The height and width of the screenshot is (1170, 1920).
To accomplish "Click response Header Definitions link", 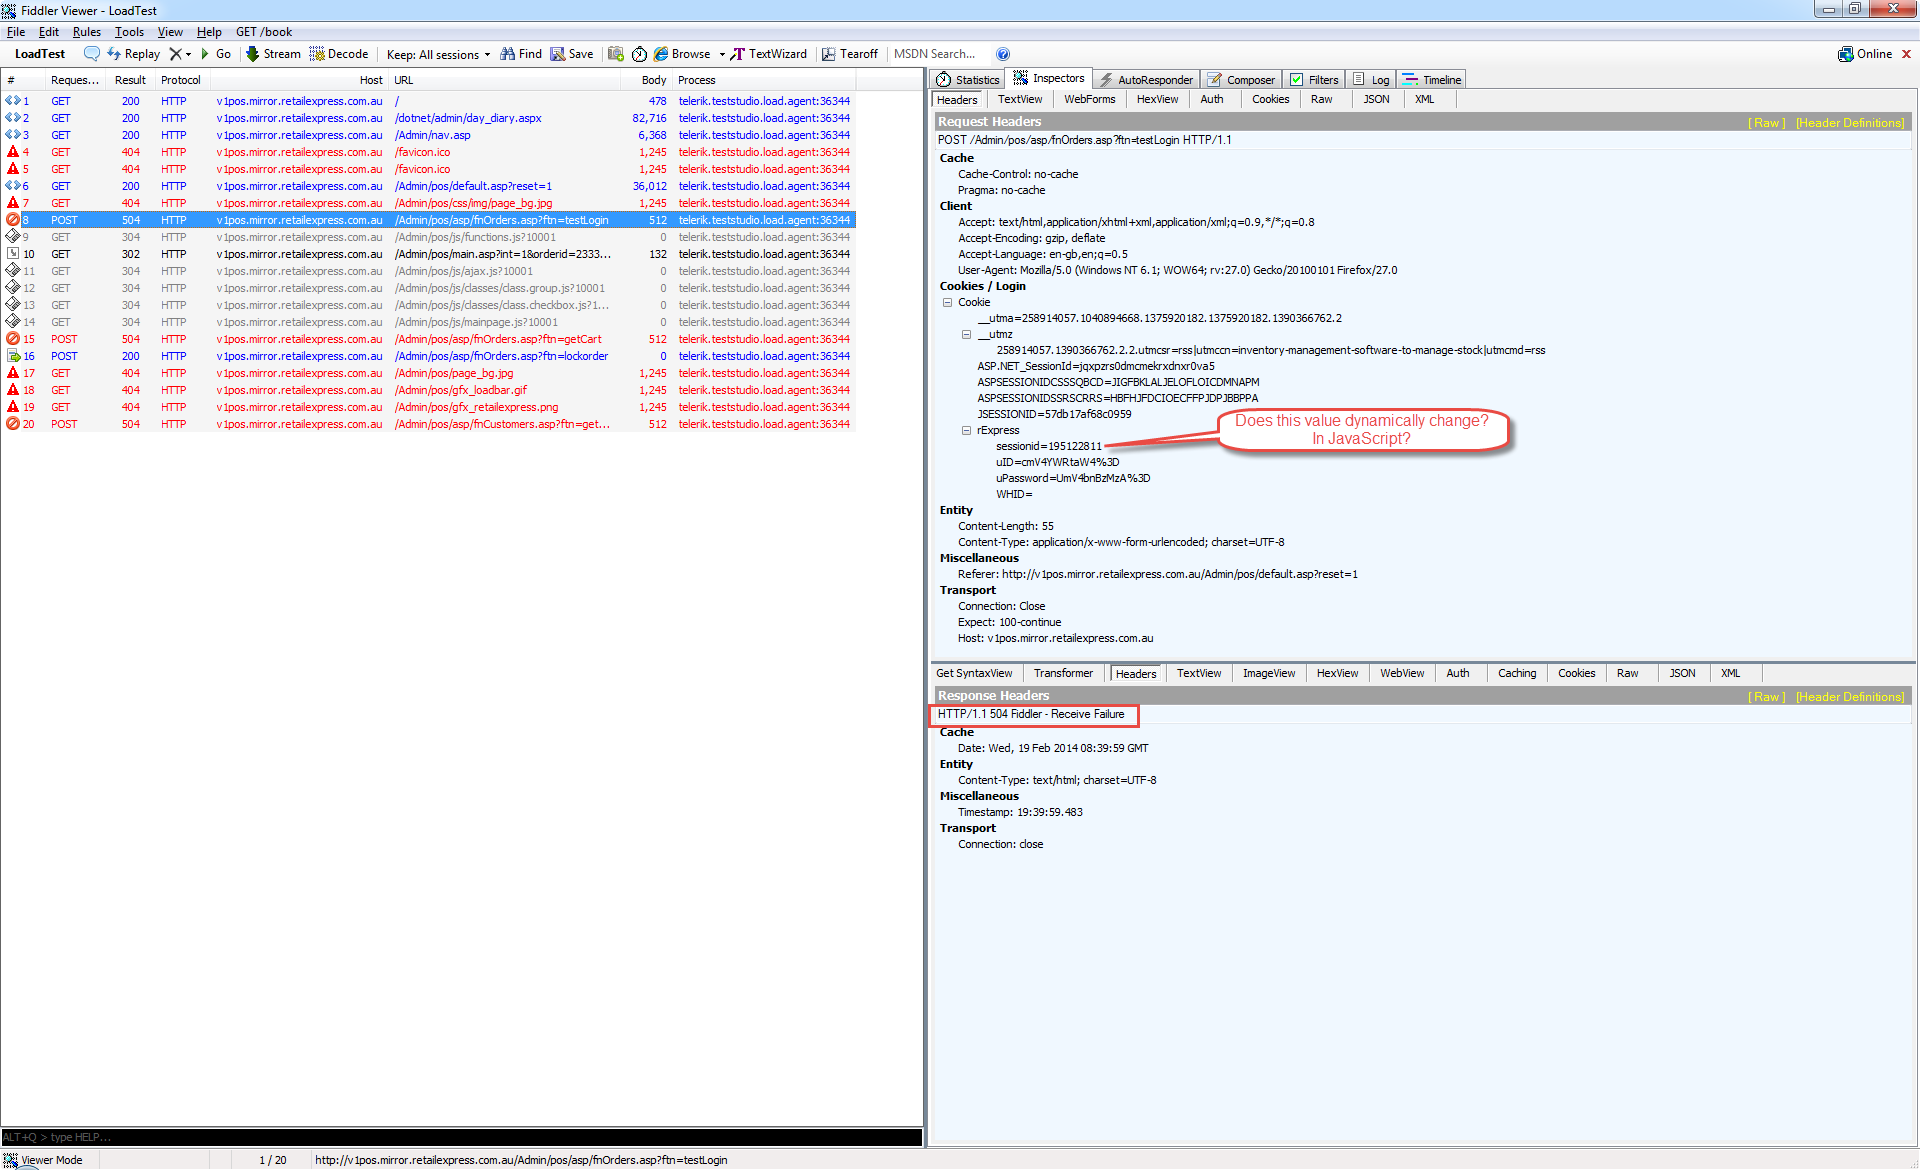I will coord(1850,697).
